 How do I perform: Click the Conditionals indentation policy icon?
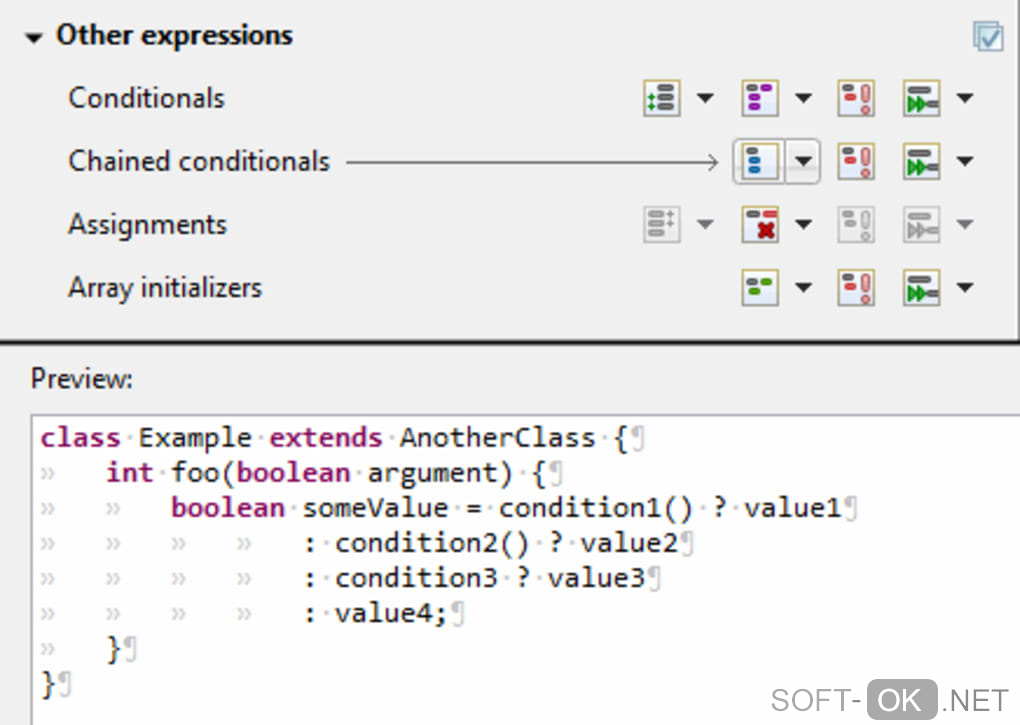(760, 98)
